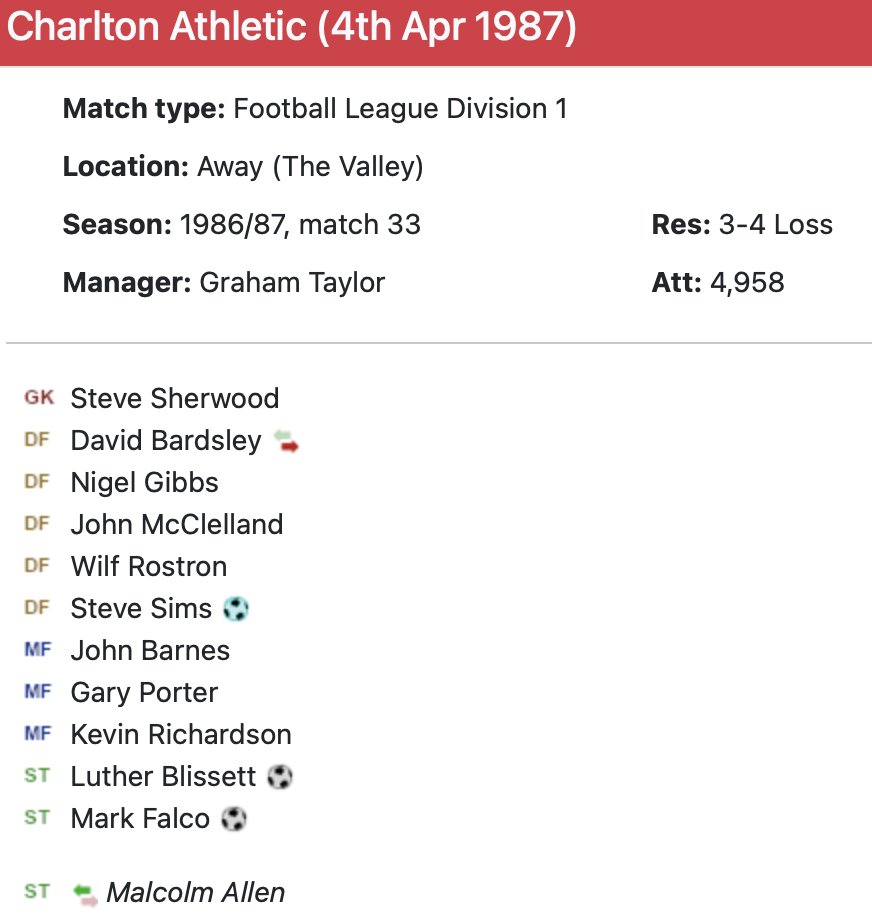This screenshot has height=920, width=872.
Task: Click the GK position badge for Steve Sherwood
Action: point(39,398)
